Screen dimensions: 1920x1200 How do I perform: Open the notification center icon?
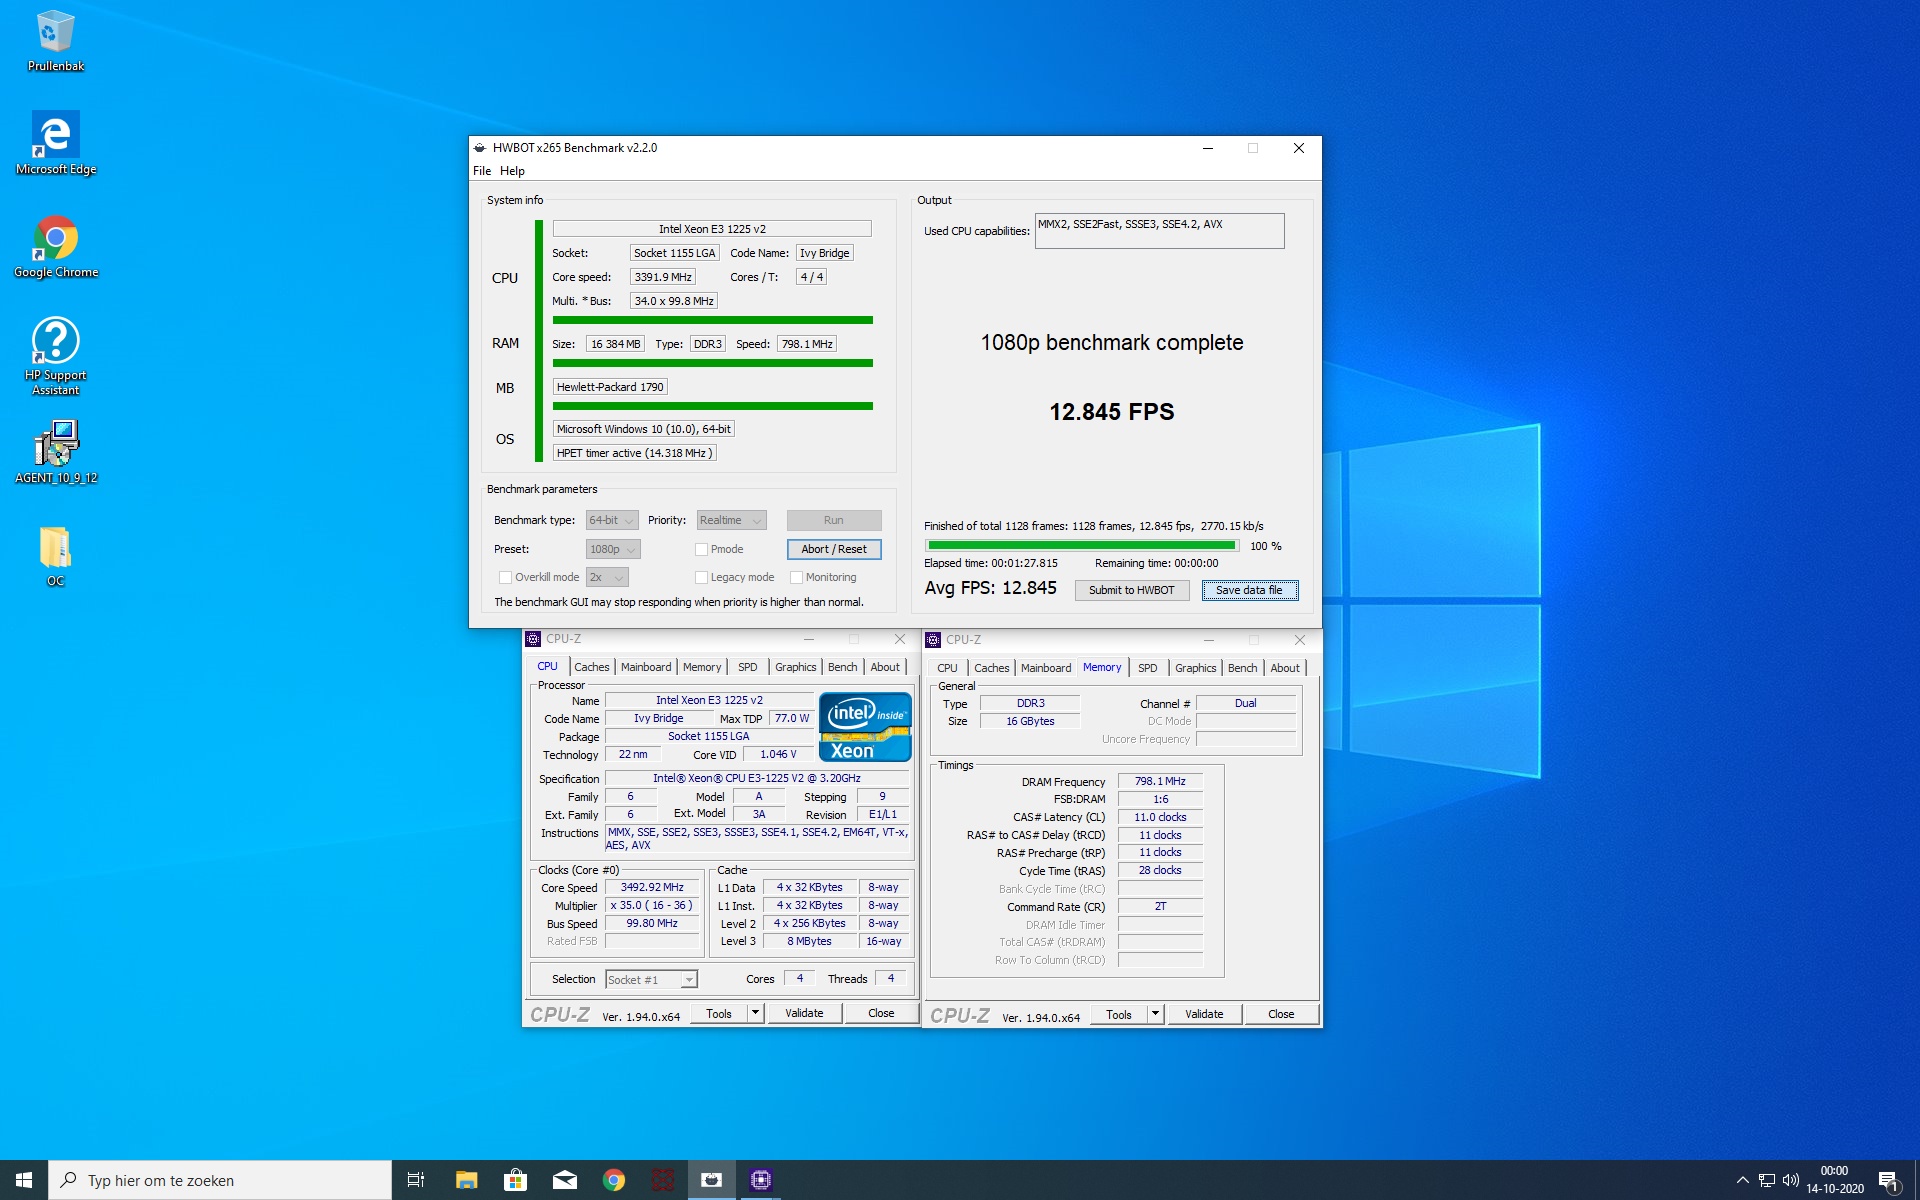tap(1888, 1180)
